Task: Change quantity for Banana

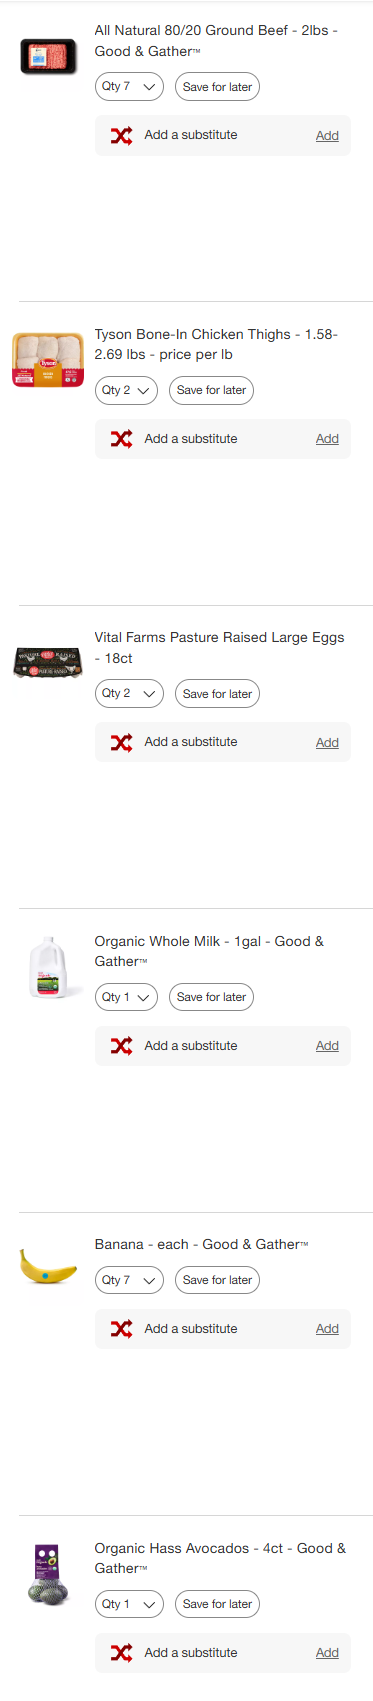Action: pyautogui.click(x=129, y=1280)
